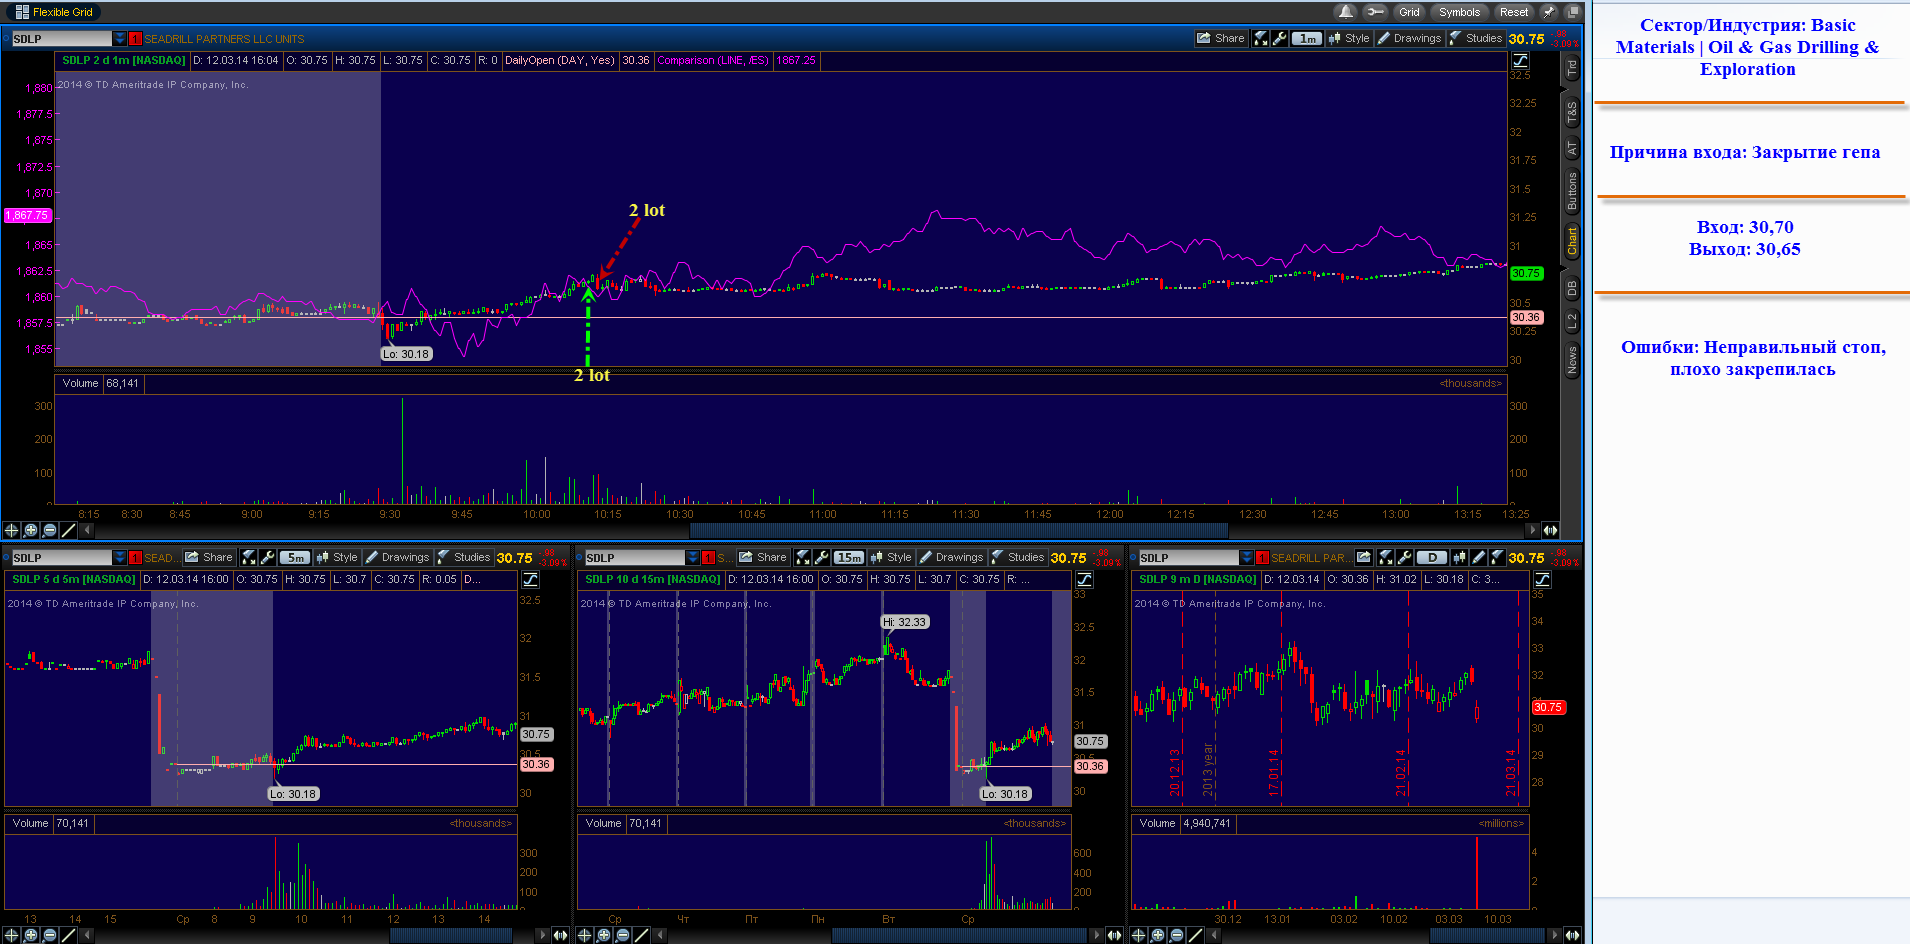Zoom out on the main 1m chart
This screenshot has height=944, width=1910.
[50, 530]
